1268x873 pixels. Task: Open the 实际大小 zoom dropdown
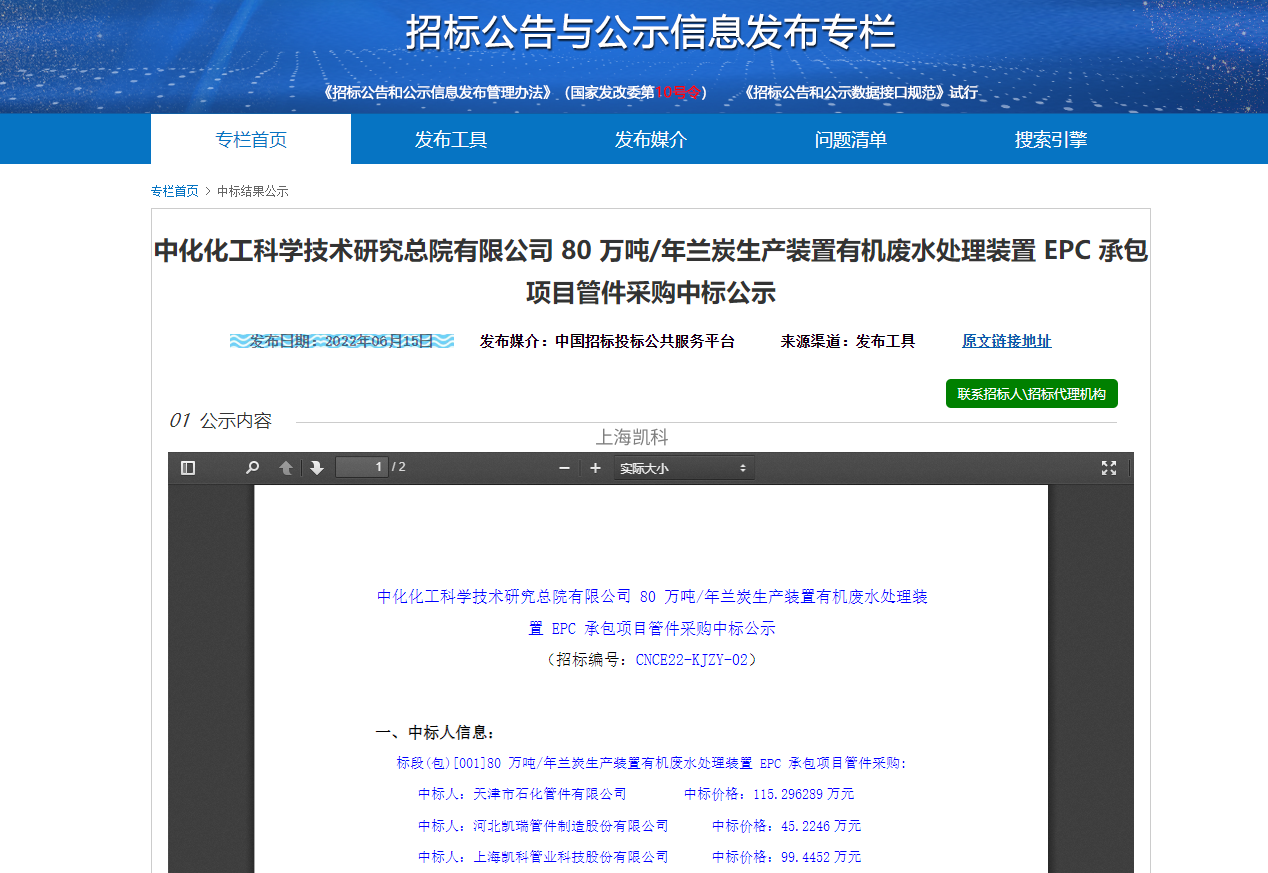684,468
